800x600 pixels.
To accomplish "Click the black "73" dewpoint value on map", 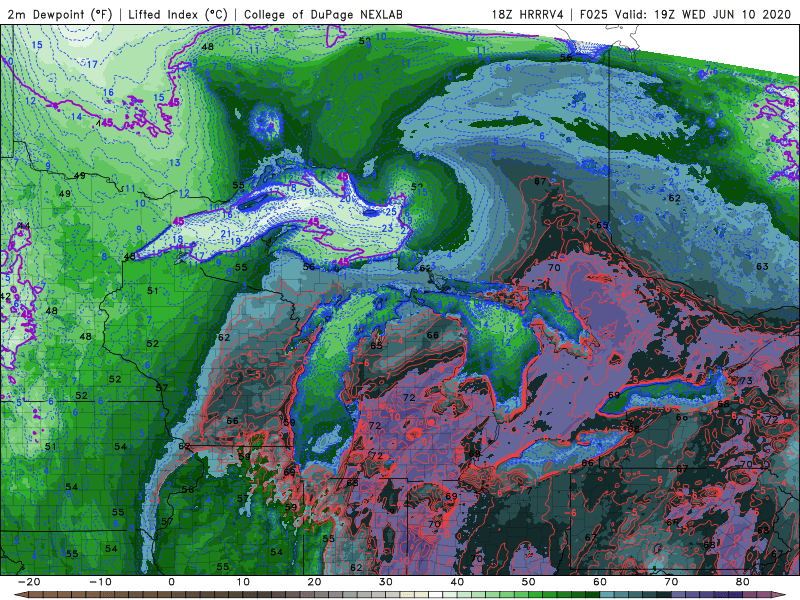I will pos(746,381).
